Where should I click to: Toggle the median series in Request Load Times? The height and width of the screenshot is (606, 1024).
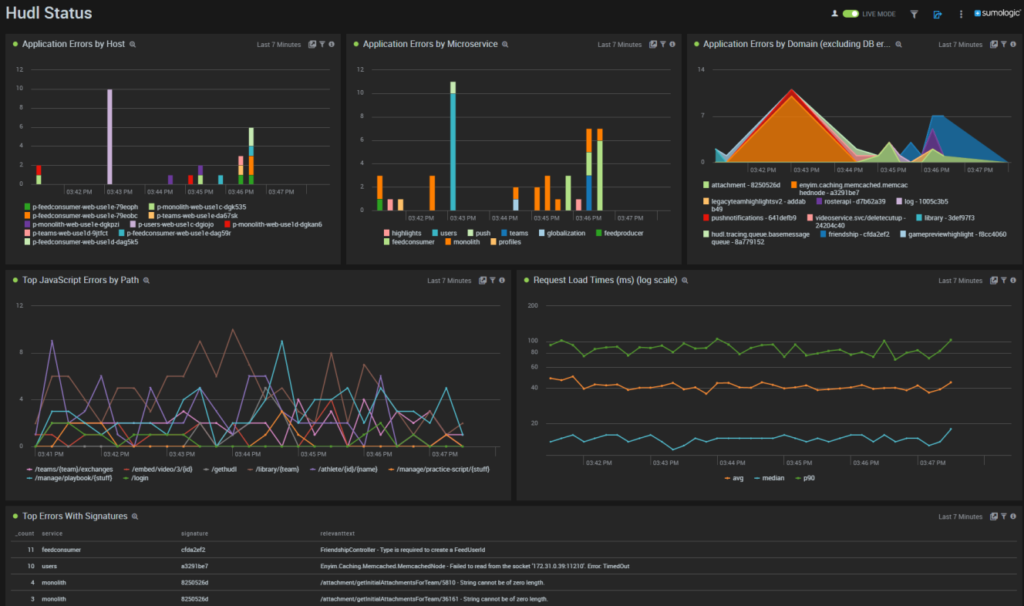769,478
